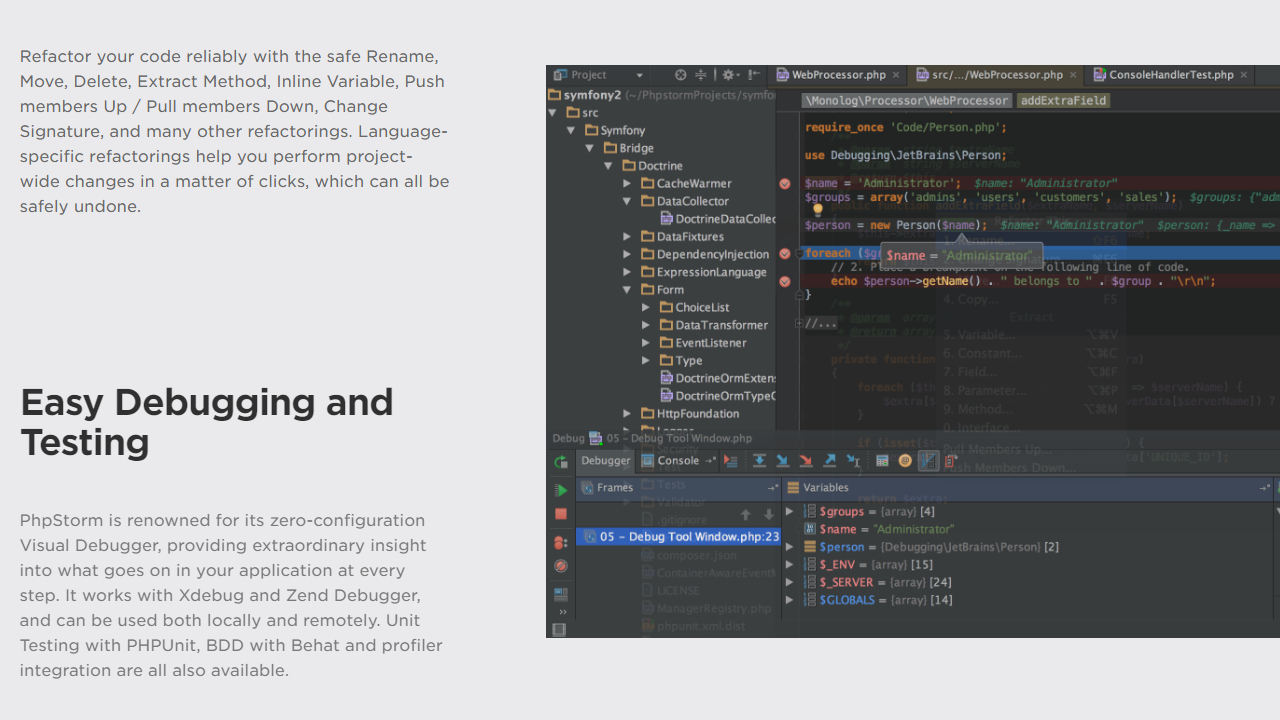Switch to the ConsoleHandlerTest.php tab
The width and height of the screenshot is (1280, 720).
(x=1171, y=75)
